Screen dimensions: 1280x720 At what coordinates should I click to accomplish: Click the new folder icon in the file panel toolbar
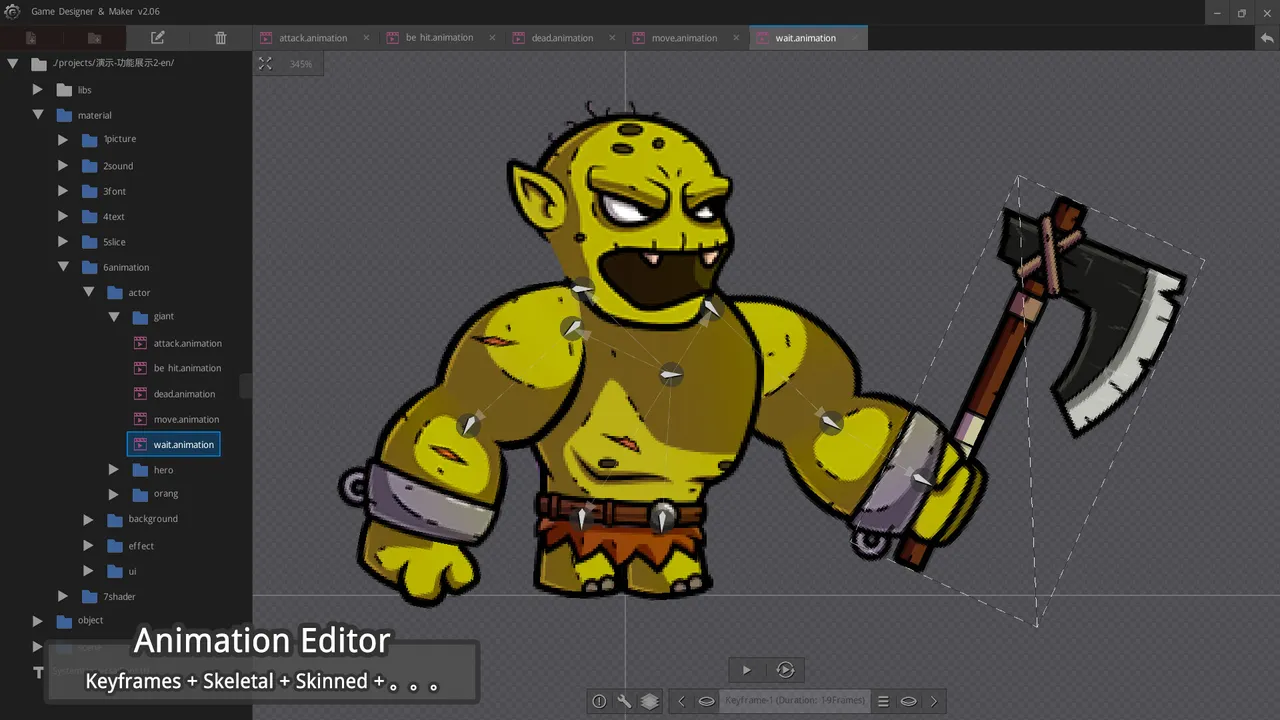94,38
